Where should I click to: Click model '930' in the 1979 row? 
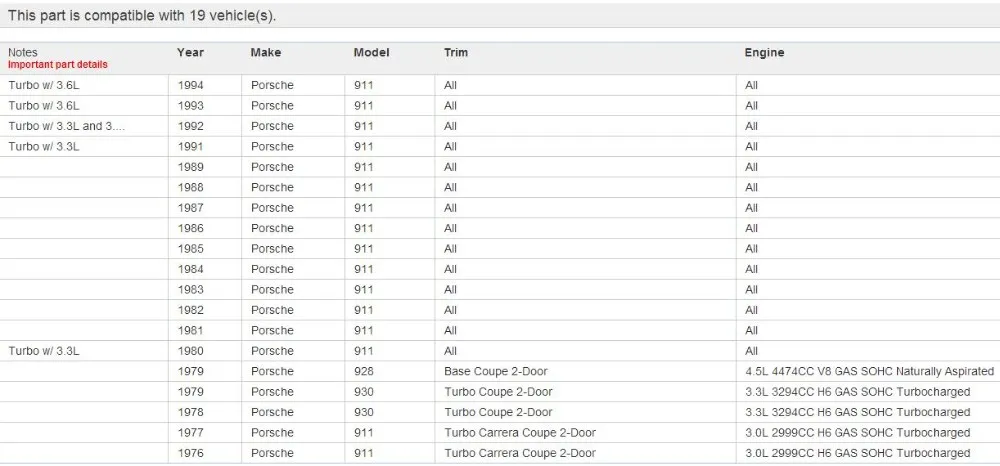point(364,391)
